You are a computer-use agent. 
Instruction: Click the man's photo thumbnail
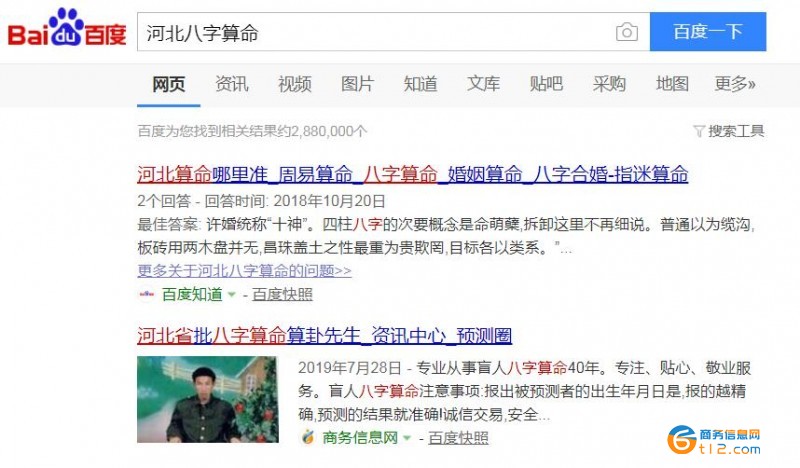pyautogui.click(x=208, y=399)
